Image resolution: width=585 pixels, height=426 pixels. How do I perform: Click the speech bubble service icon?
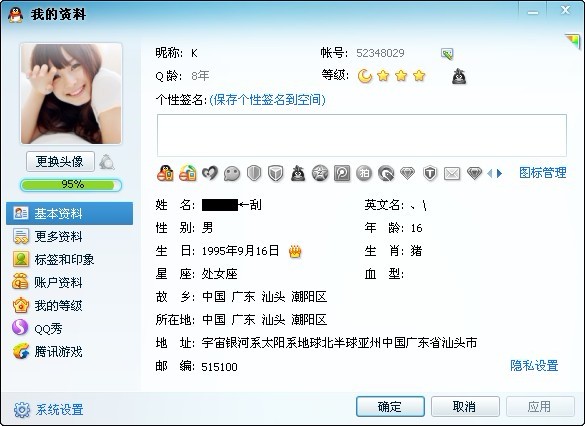pyautogui.click(x=232, y=173)
